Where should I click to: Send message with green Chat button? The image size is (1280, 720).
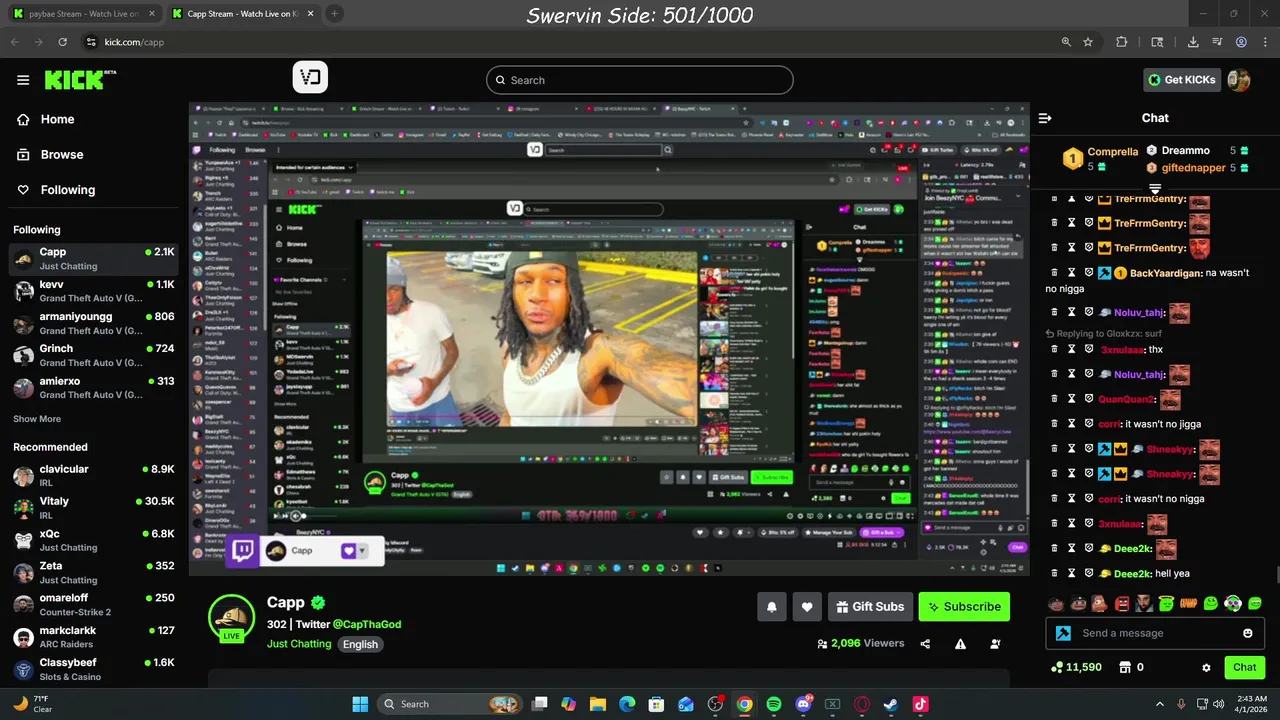tap(1245, 667)
